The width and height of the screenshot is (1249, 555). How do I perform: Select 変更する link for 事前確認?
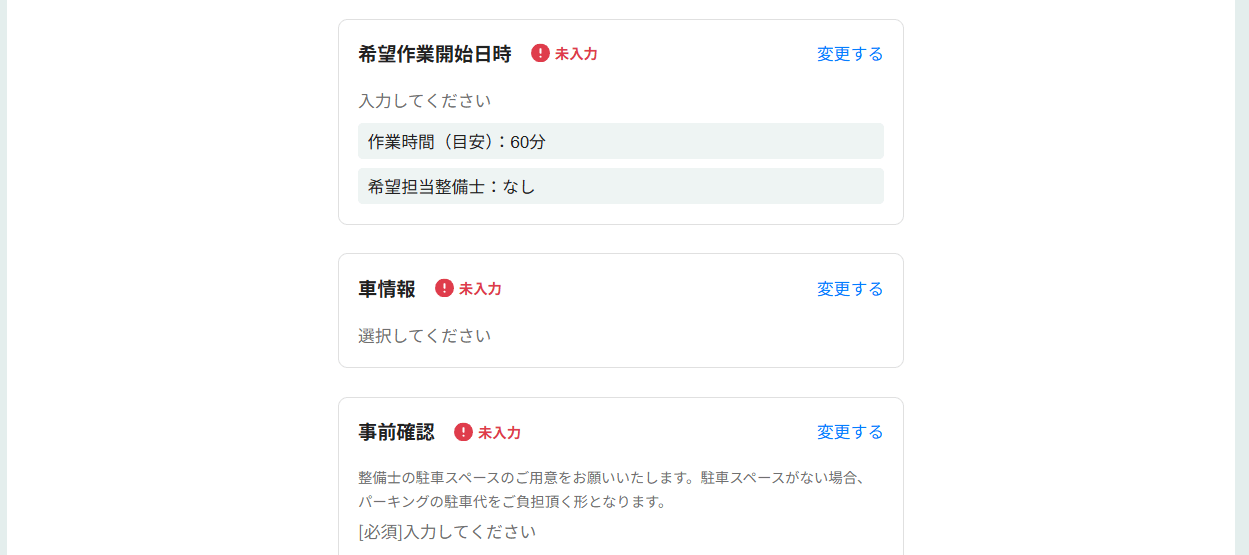click(x=850, y=432)
